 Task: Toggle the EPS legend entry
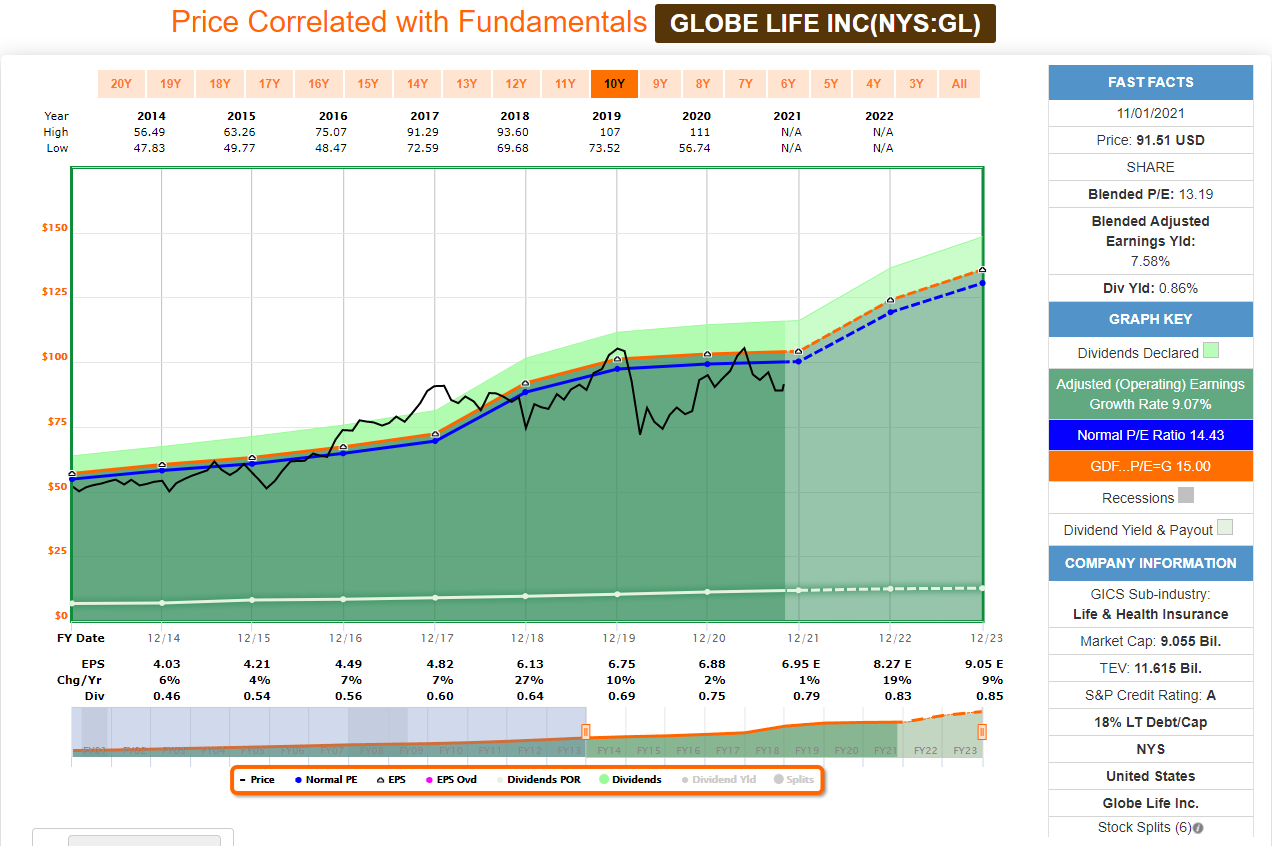coord(397,779)
